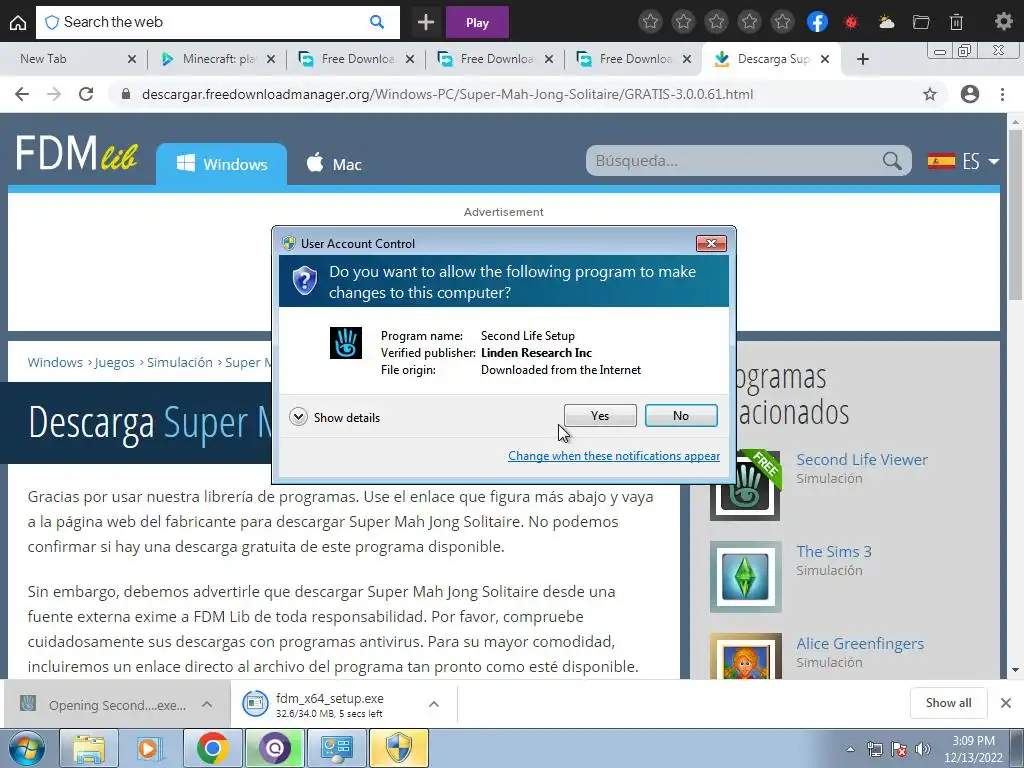Click the trash bin icon in top toolbar
The image size is (1024, 768).
tap(956, 22)
